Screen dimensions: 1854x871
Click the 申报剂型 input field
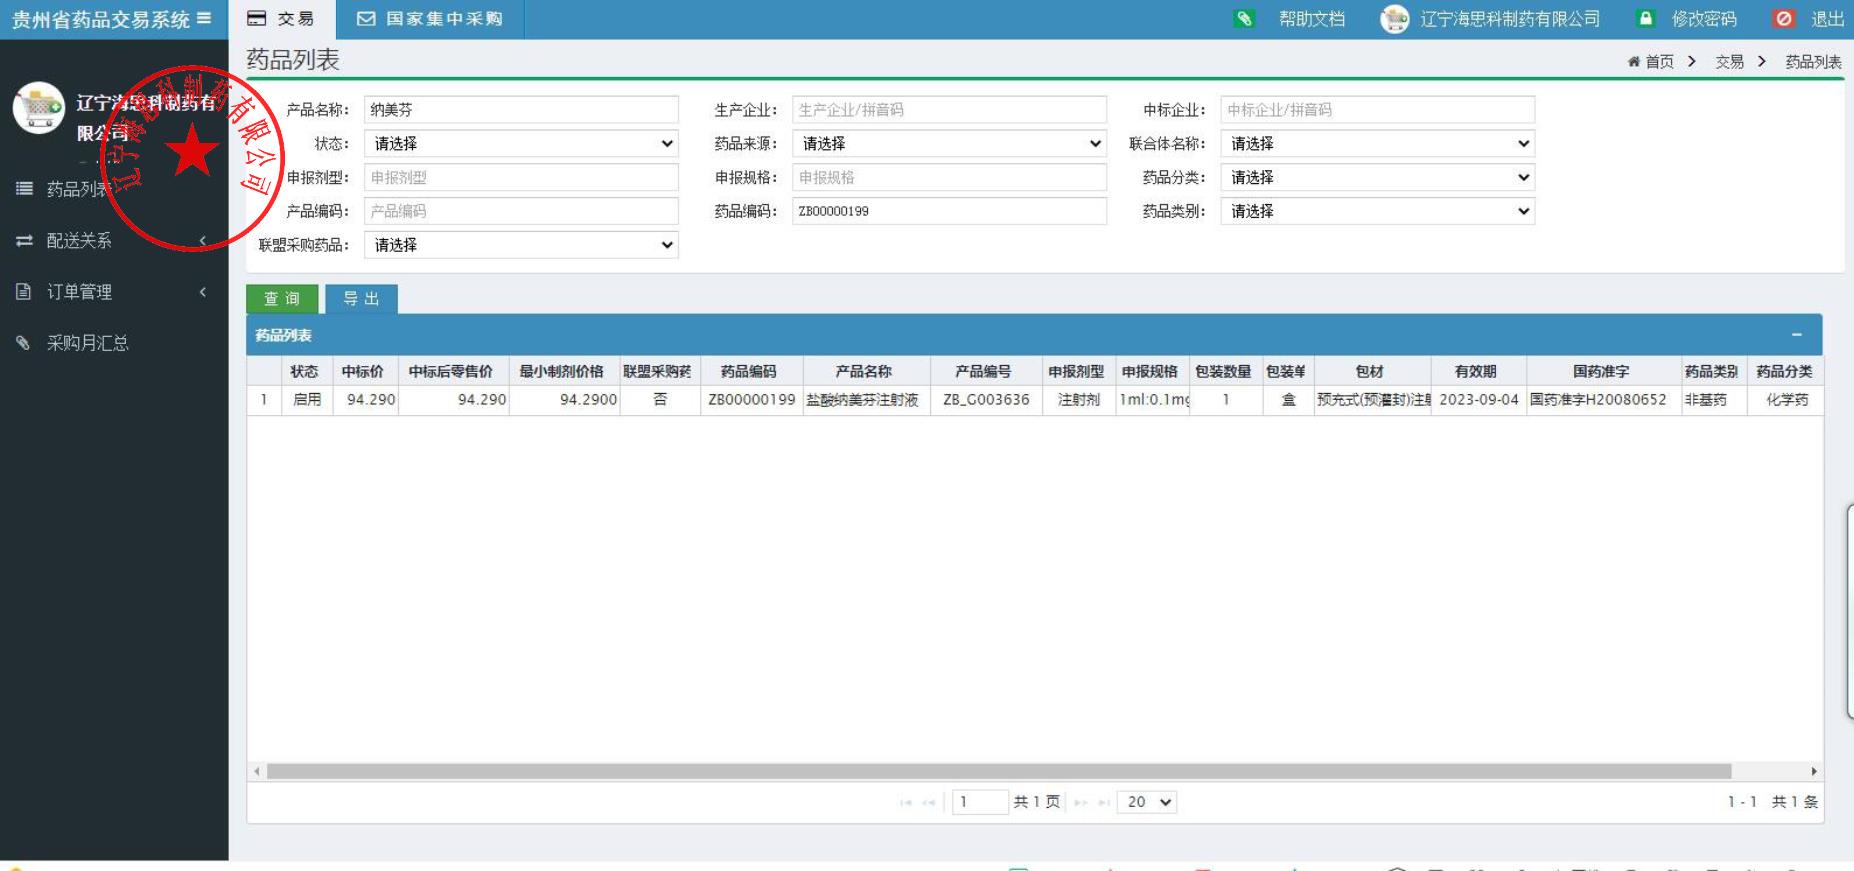[x=521, y=178]
